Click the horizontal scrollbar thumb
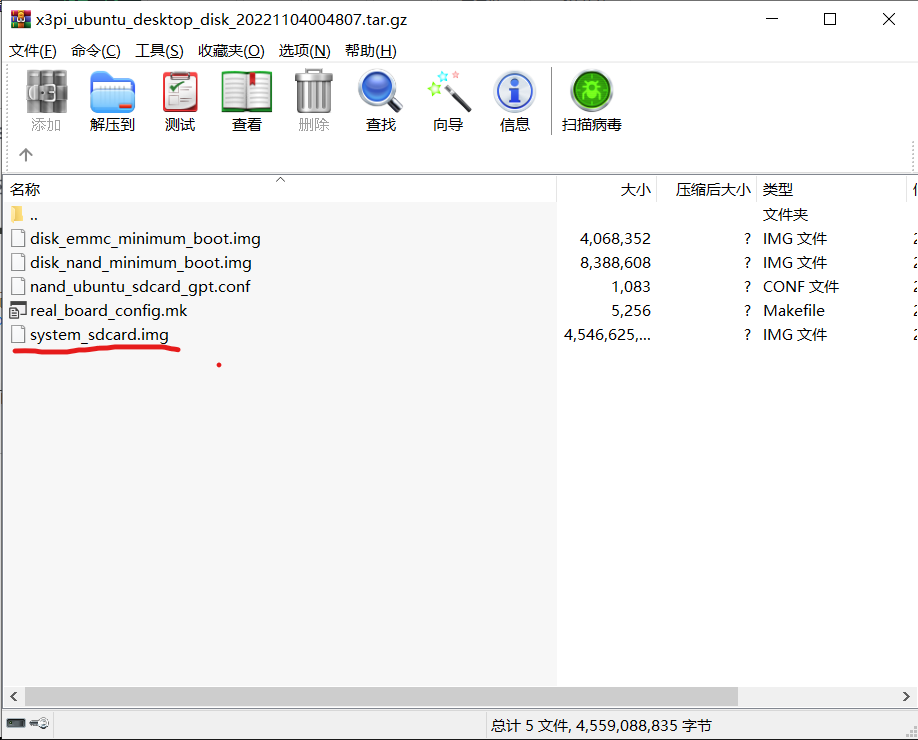 tap(381, 696)
